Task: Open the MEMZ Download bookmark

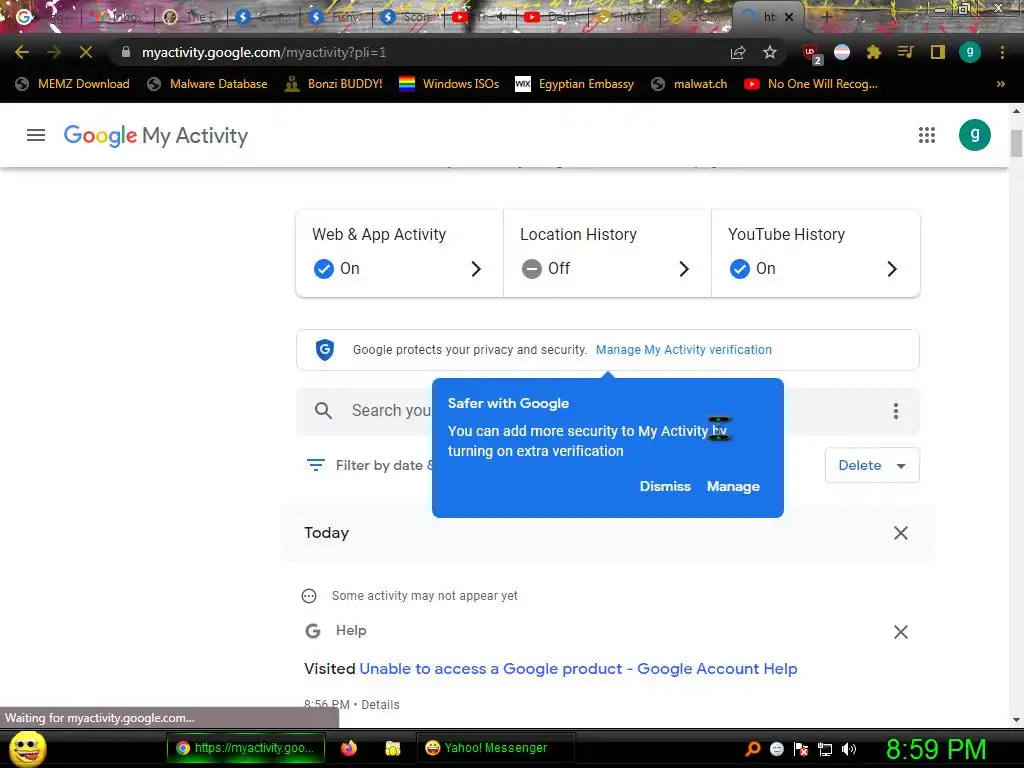Action: (72, 84)
